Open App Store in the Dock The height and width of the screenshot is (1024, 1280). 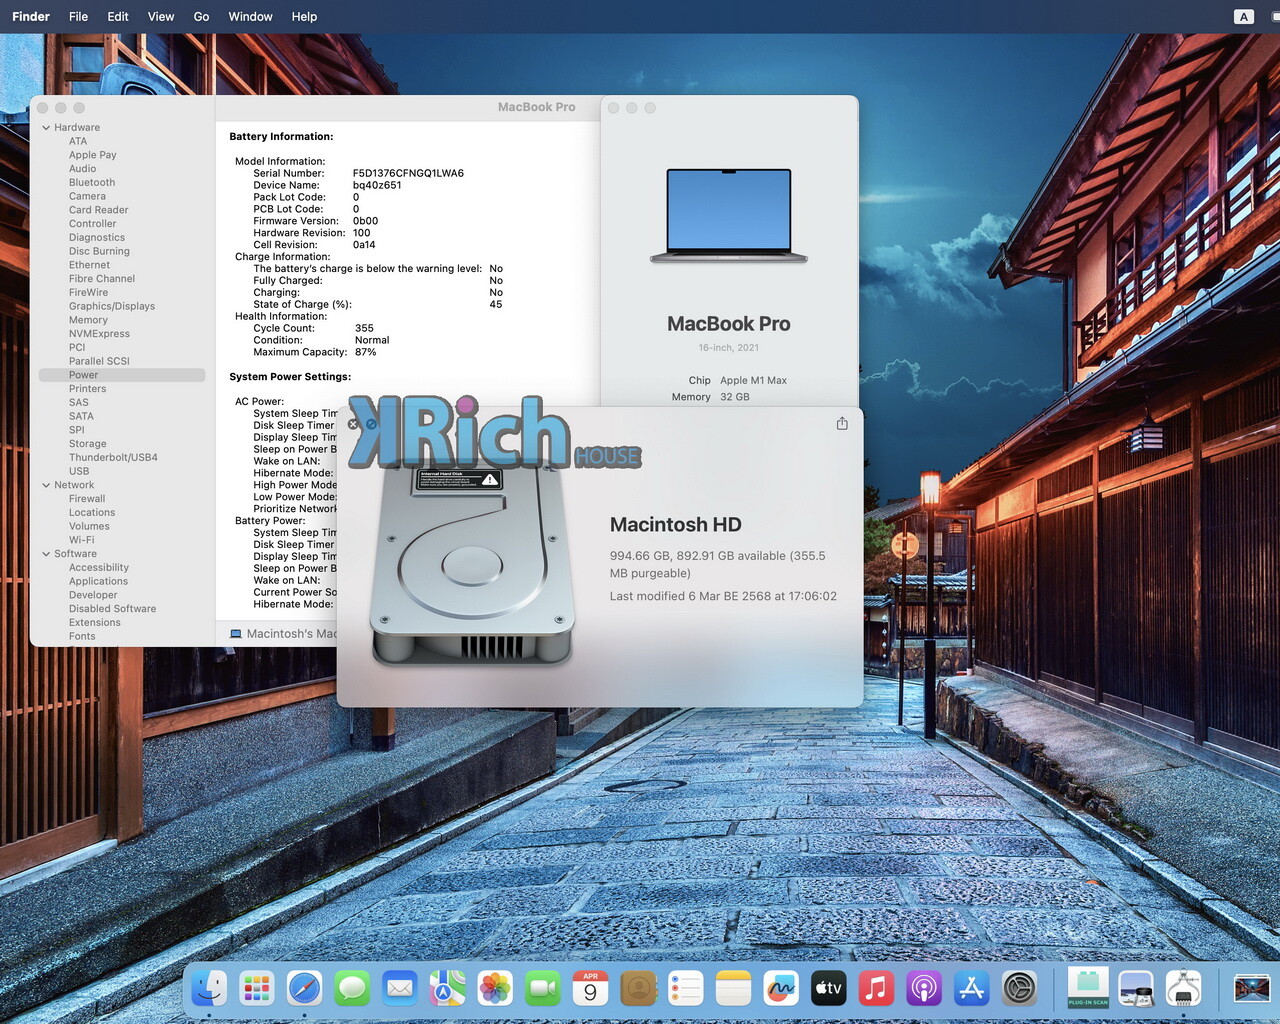point(972,989)
